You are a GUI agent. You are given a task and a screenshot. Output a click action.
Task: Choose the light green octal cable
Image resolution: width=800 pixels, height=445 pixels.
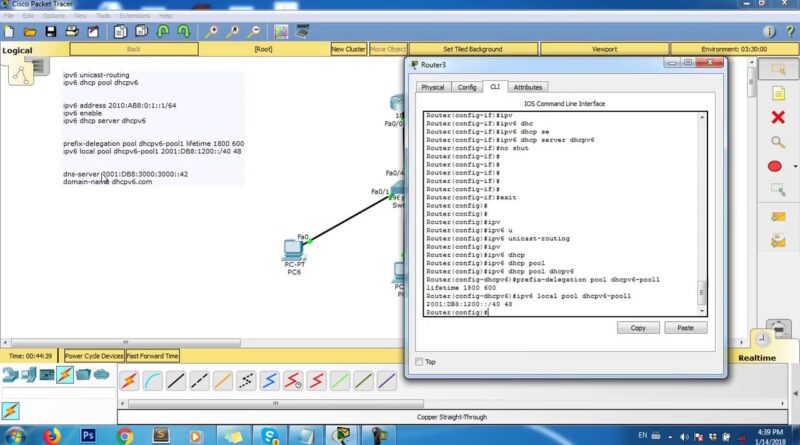pyautogui.click(x=340, y=381)
